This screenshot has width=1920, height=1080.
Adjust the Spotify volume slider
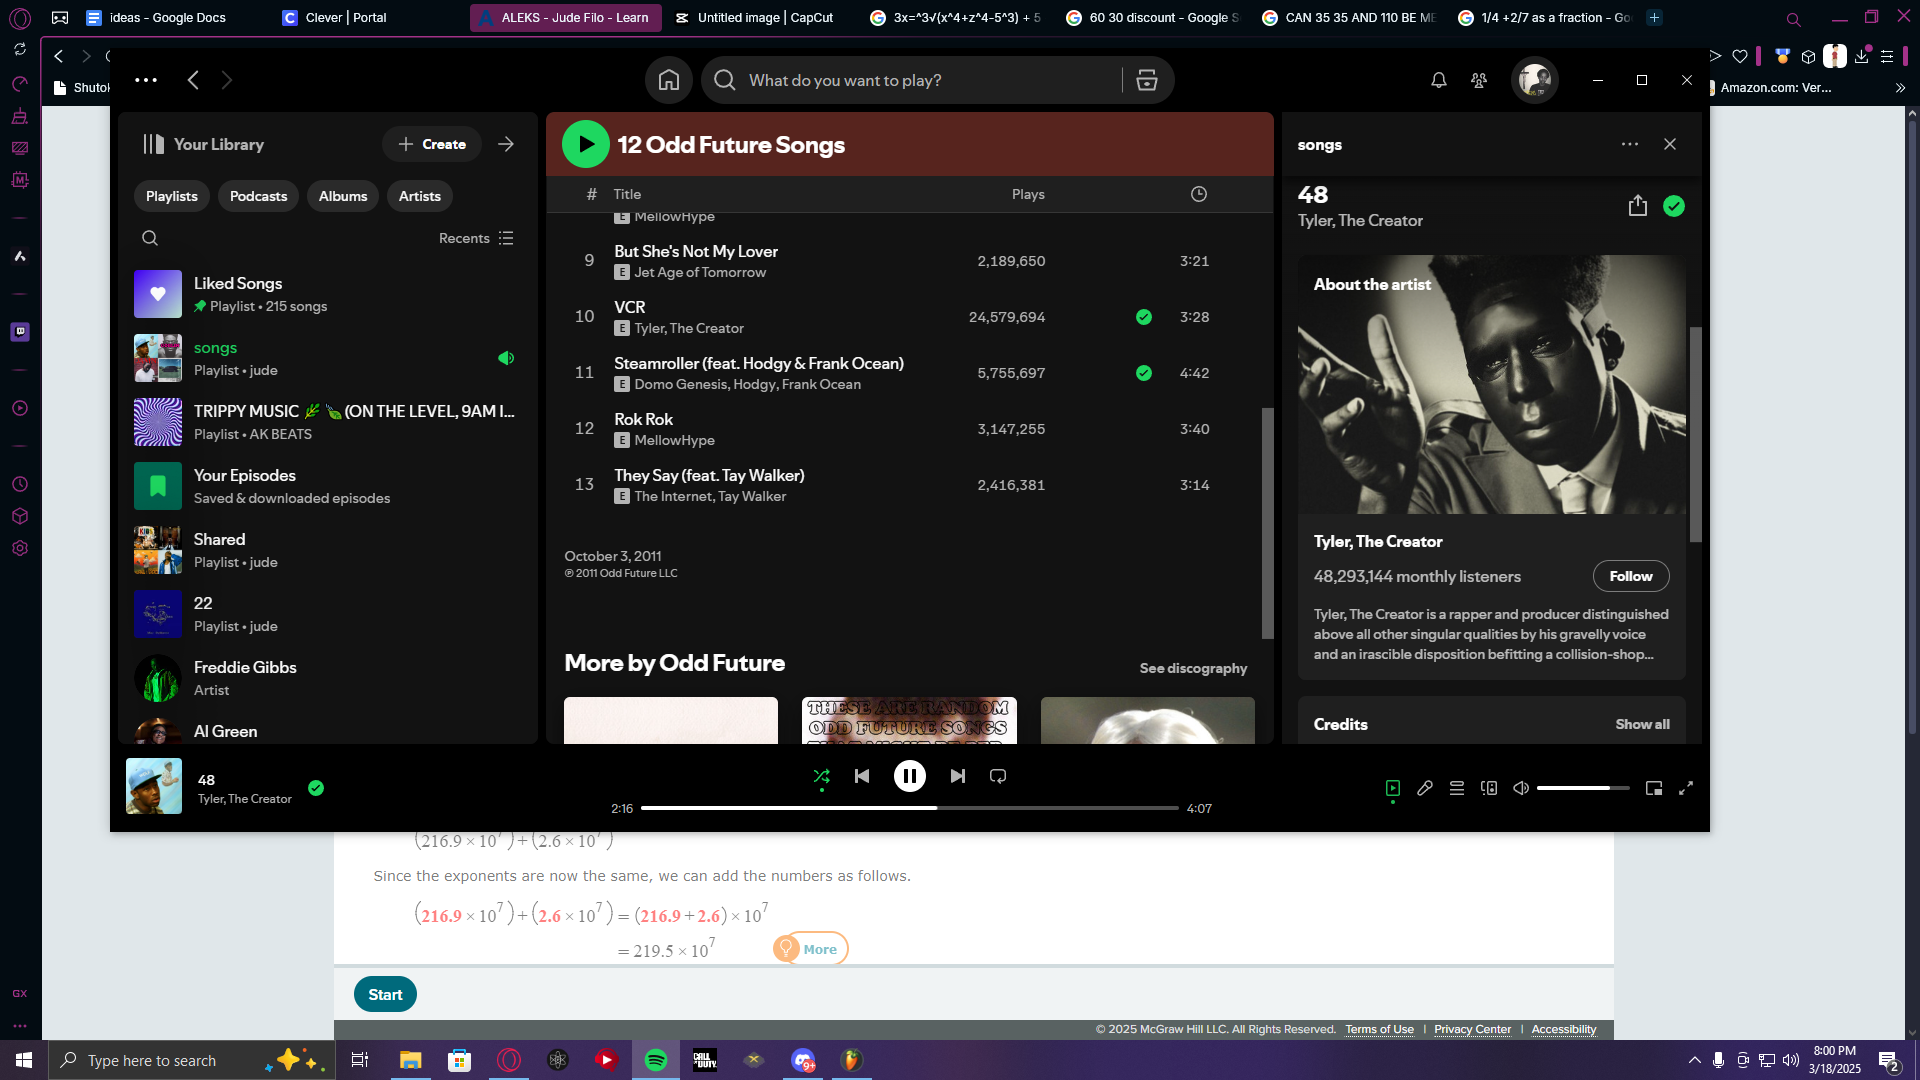click(1583, 788)
